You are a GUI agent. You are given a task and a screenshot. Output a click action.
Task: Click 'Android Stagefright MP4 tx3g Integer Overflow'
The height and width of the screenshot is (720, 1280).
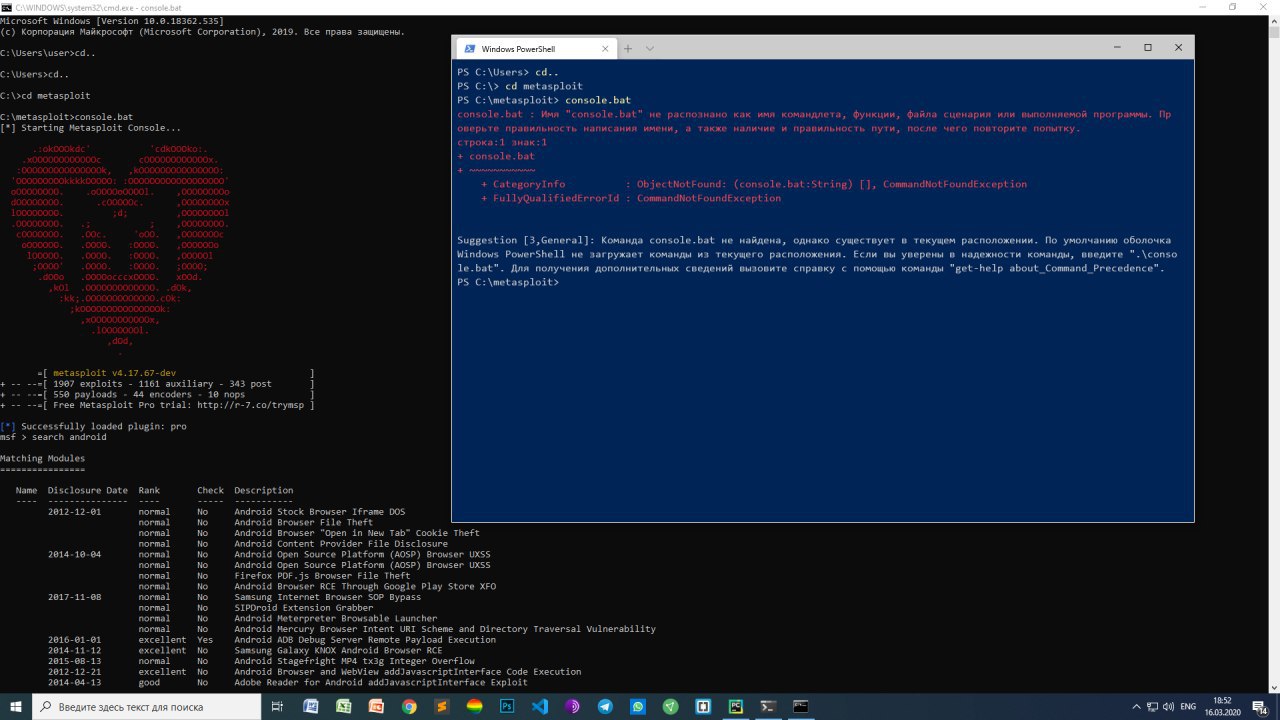coord(354,661)
